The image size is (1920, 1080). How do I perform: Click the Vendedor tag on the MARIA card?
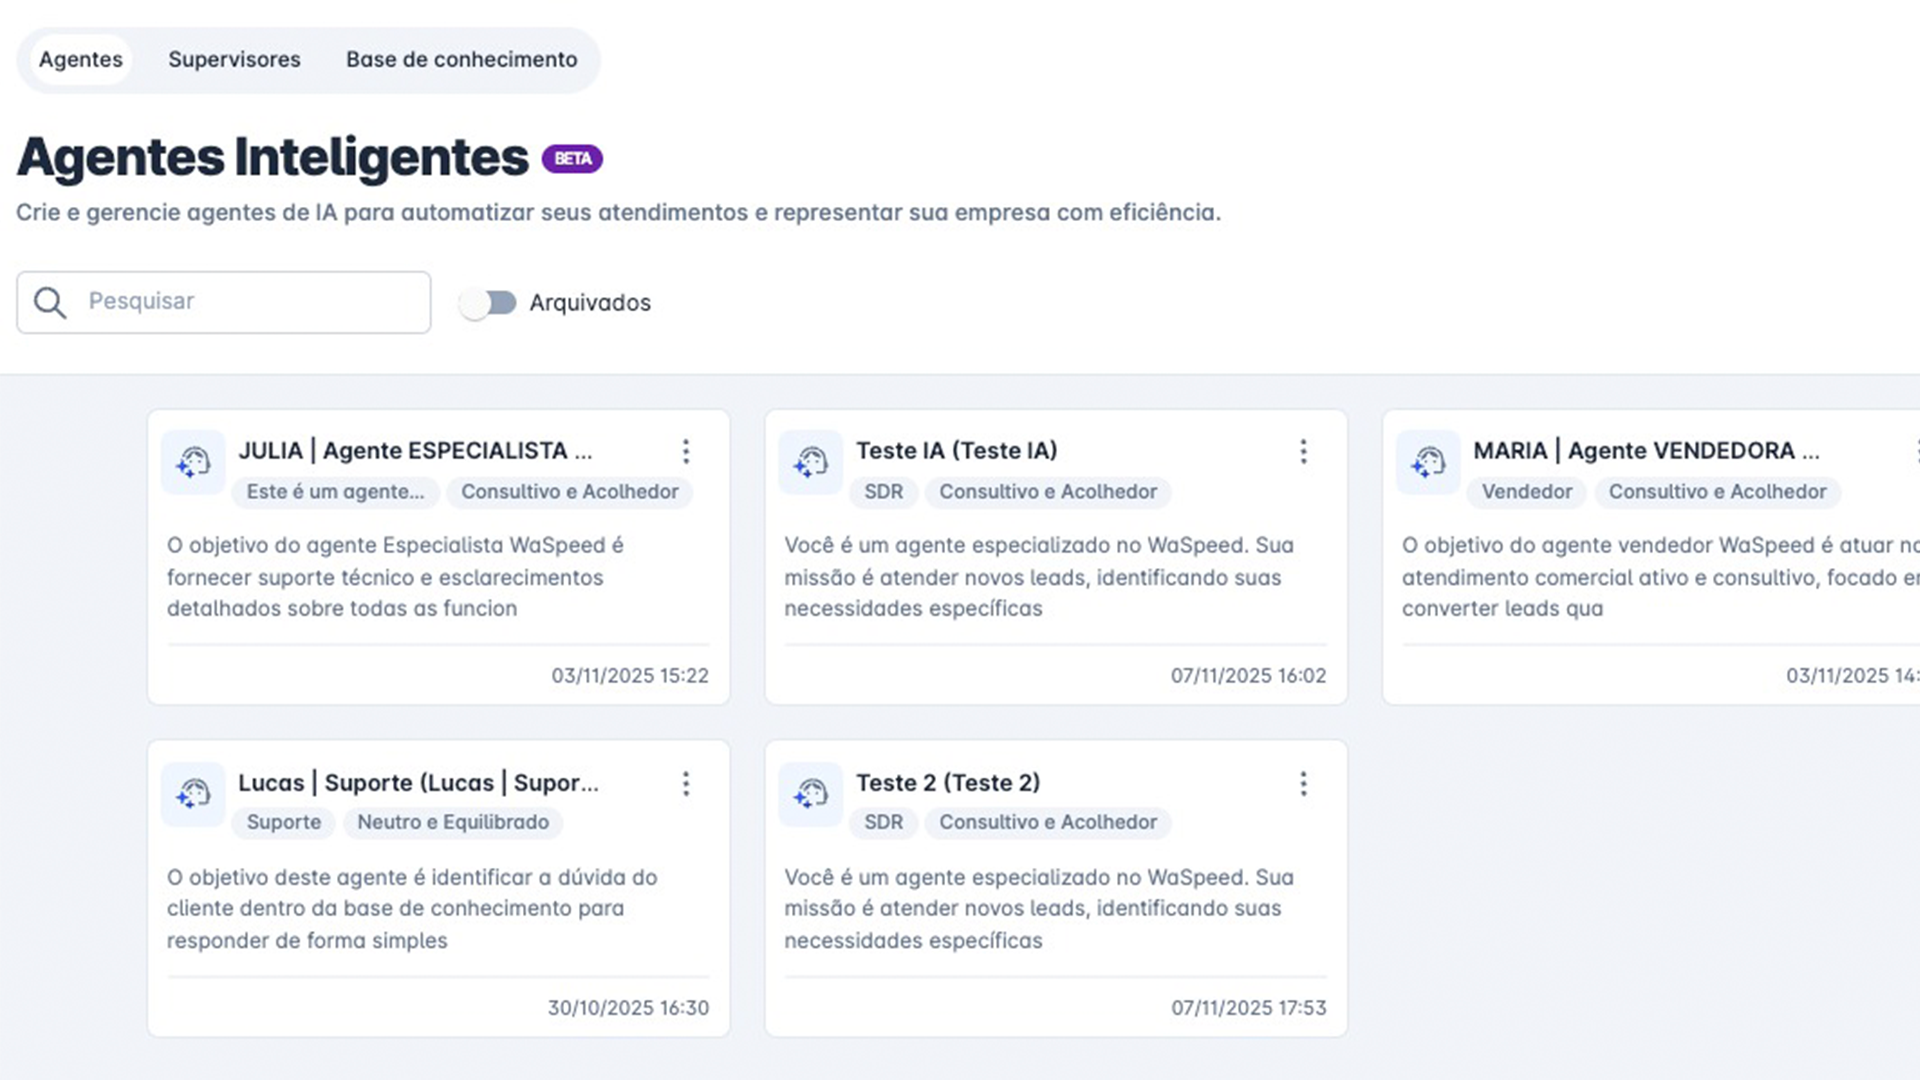pyautogui.click(x=1526, y=492)
